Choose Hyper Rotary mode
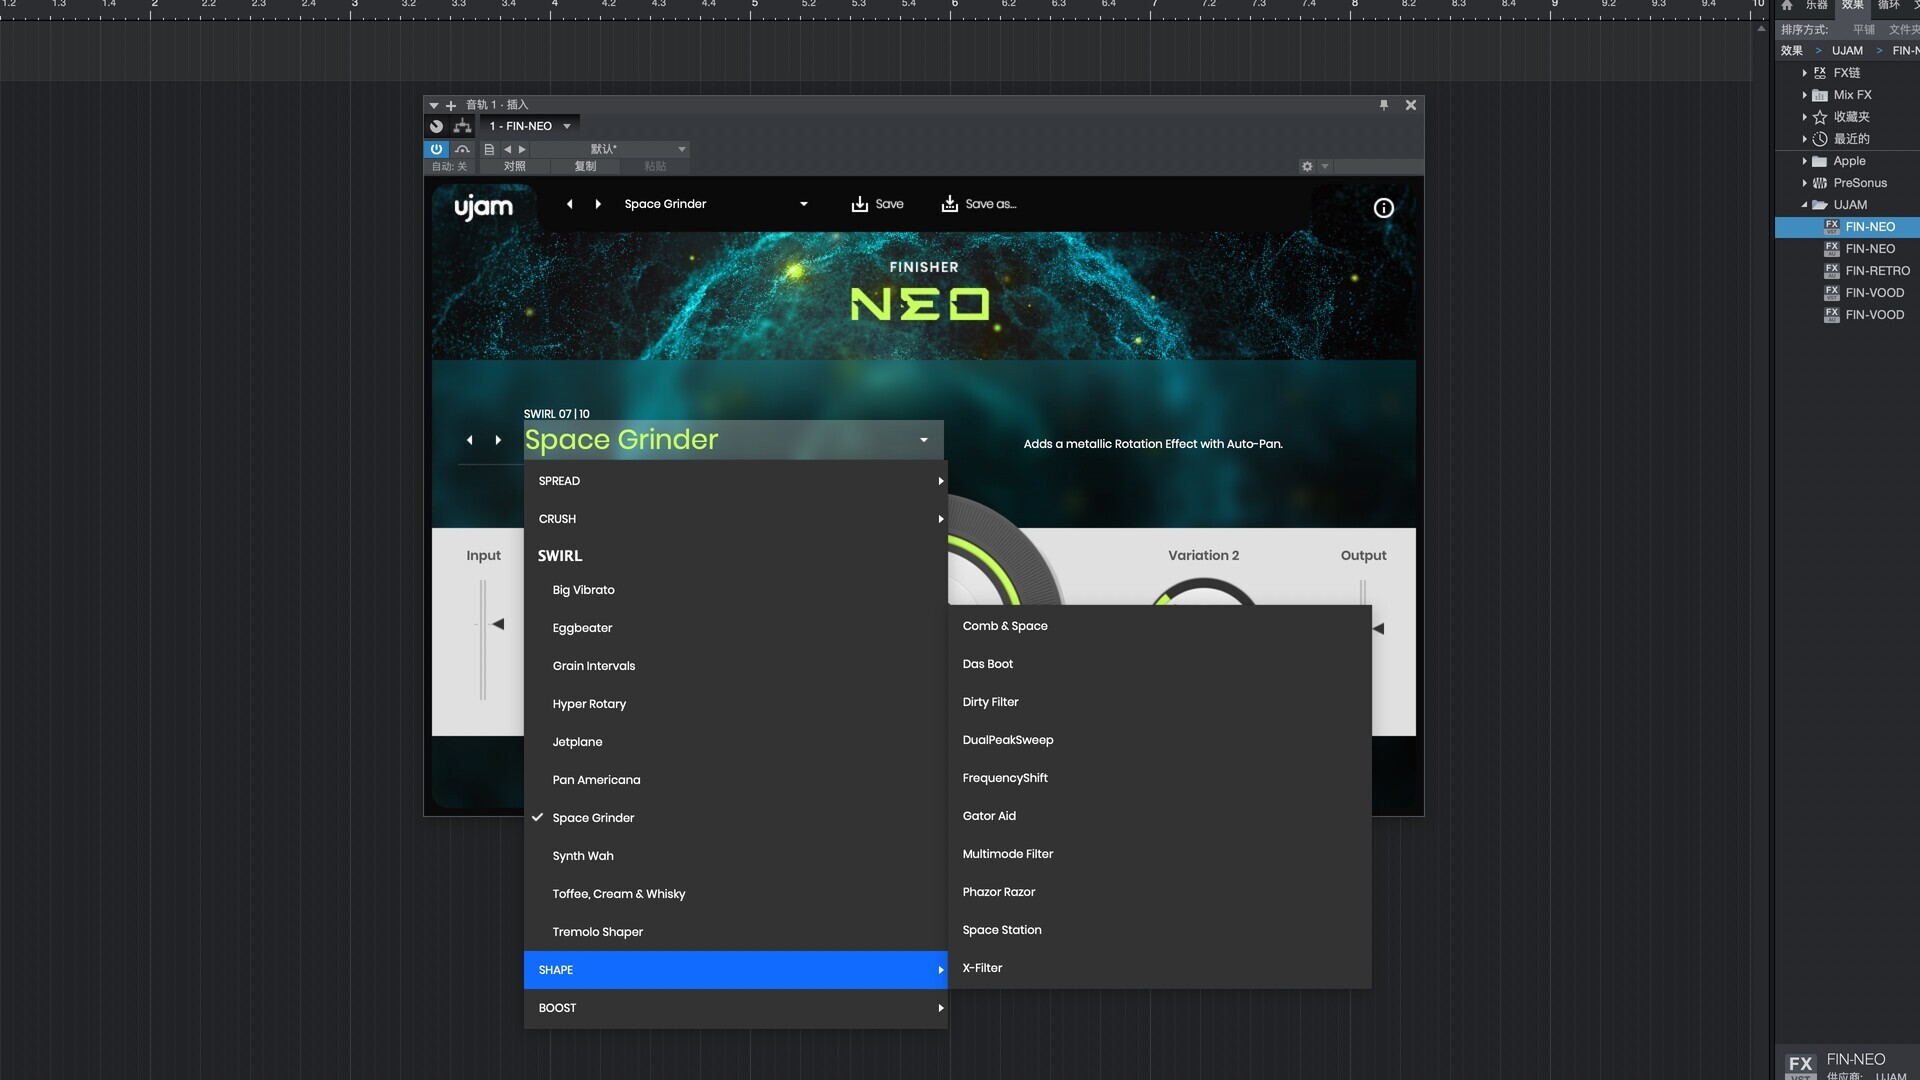Screen dimensions: 1920x1080 pyautogui.click(x=735, y=704)
